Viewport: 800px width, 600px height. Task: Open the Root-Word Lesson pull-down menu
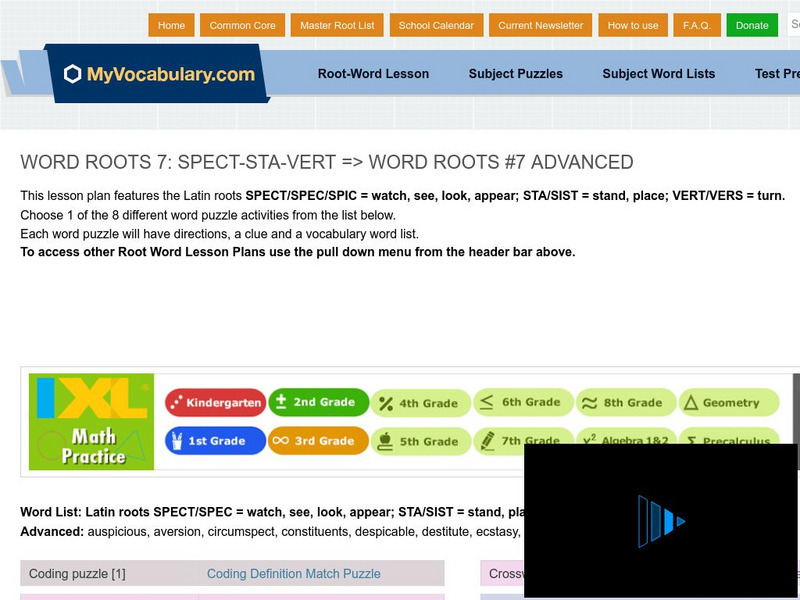coord(374,74)
